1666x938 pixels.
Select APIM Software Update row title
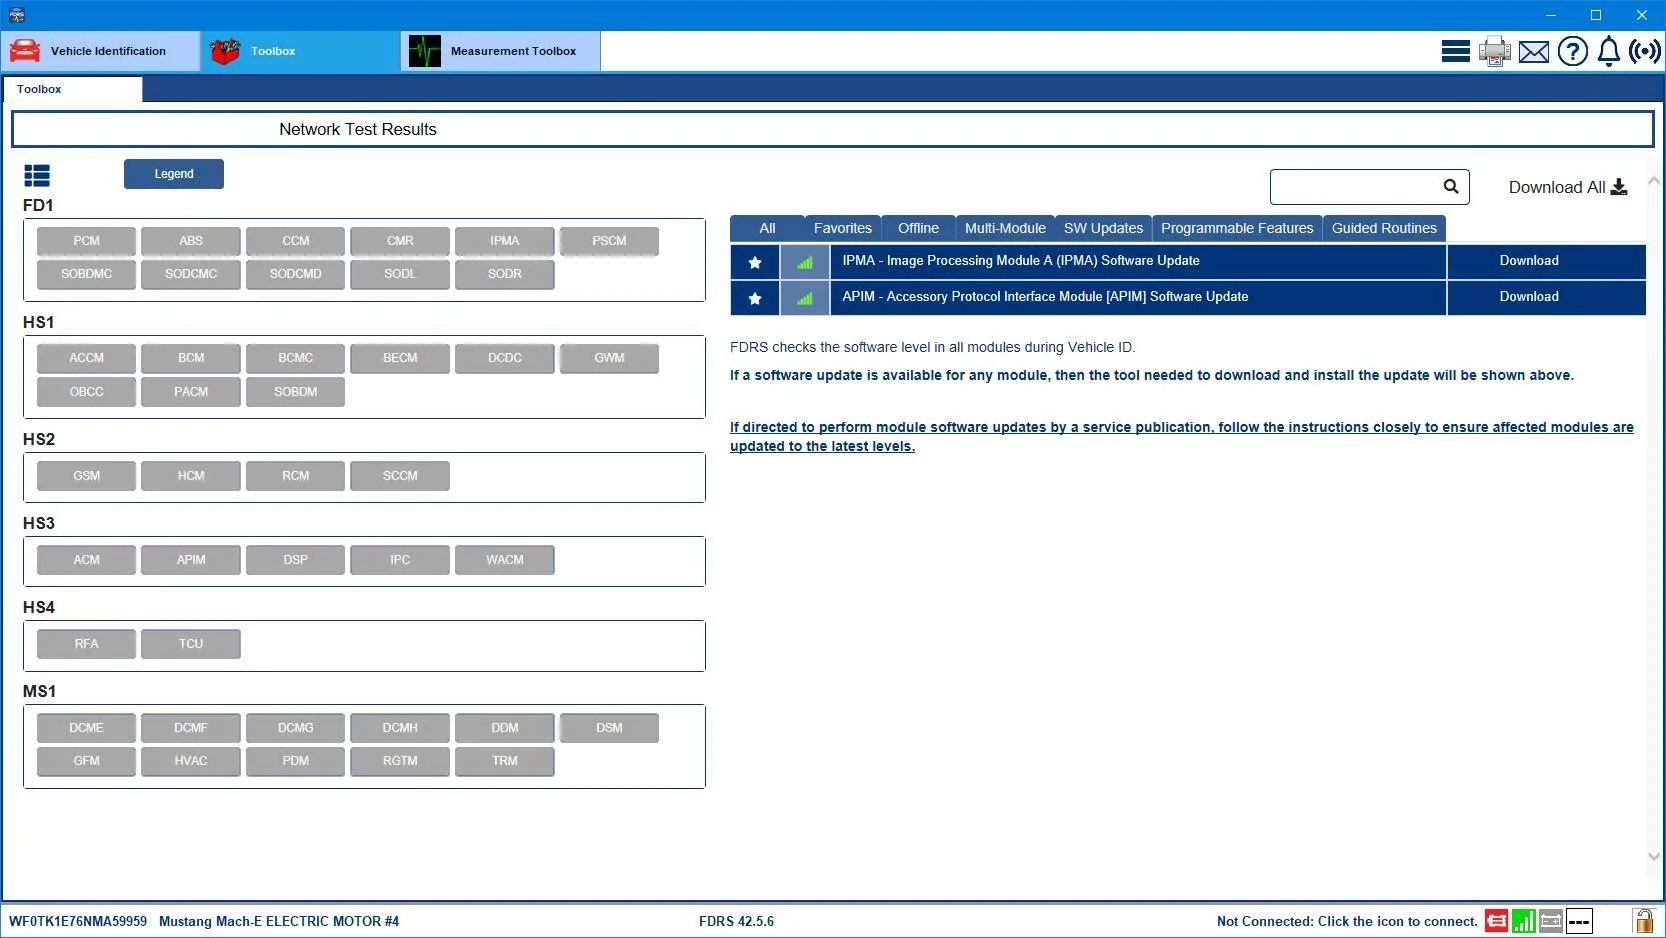click(1045, 297)
